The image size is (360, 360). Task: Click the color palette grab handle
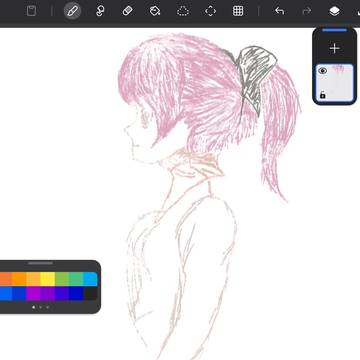click(x=40, y=263)
